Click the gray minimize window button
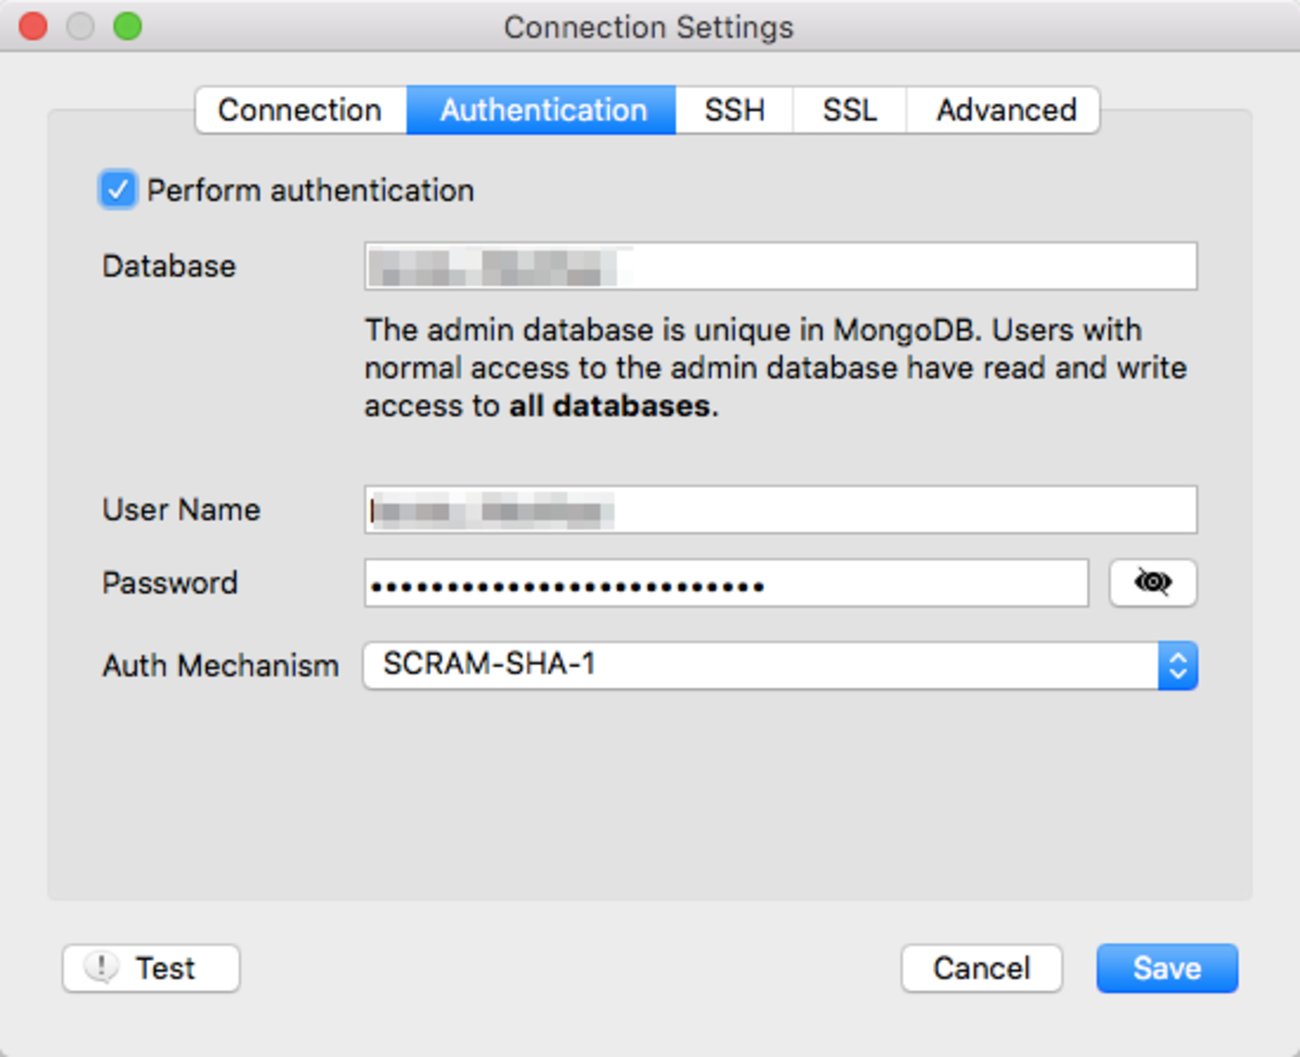This screenshot has width=1300, height=1057. click(x=80, y=26)
